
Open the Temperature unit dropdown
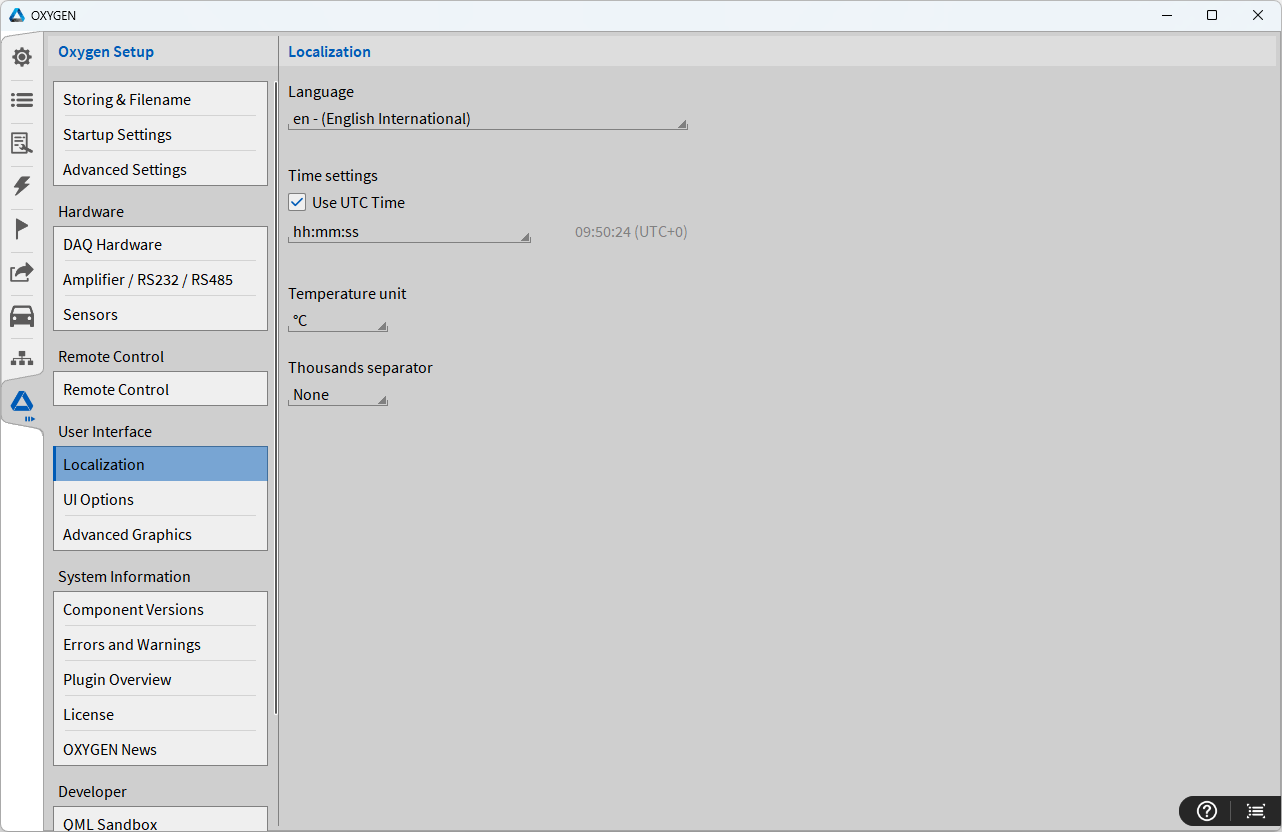point(337,322)
